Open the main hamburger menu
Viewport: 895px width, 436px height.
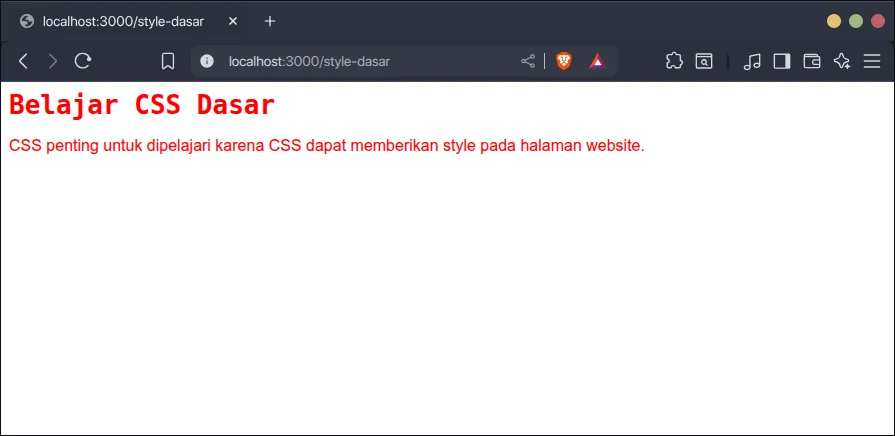872,61
